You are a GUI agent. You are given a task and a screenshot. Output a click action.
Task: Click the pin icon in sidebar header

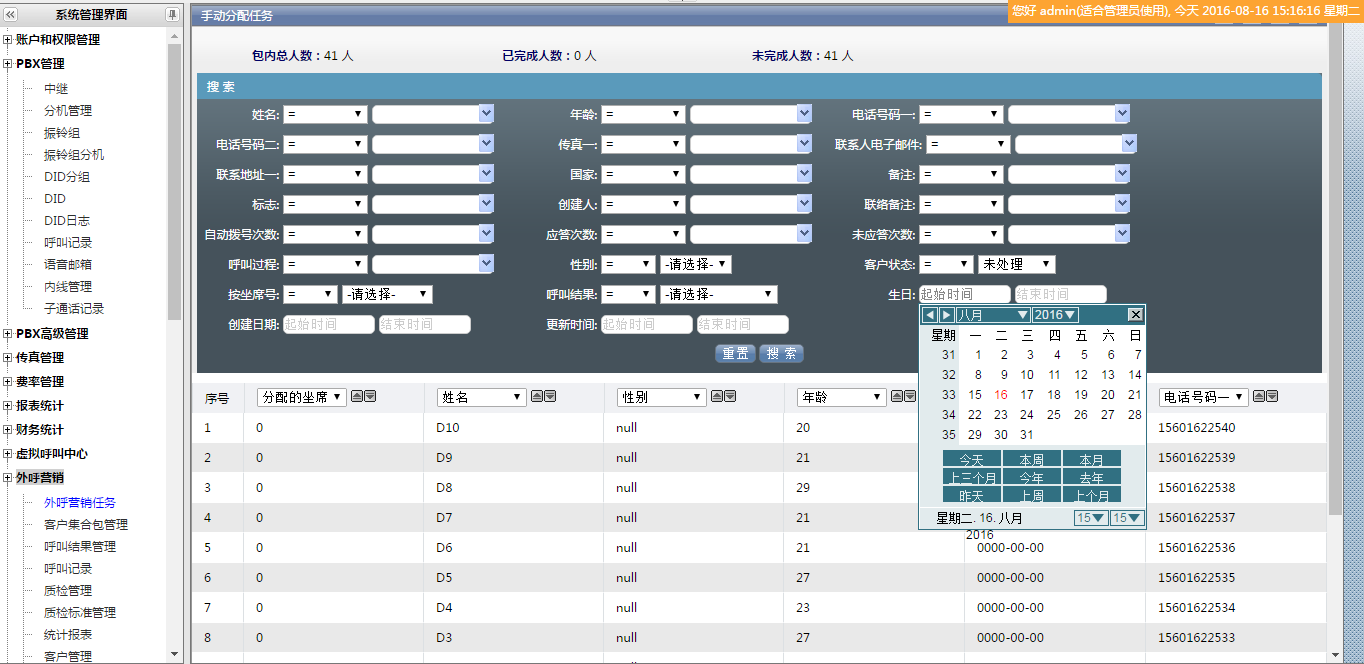172,15
